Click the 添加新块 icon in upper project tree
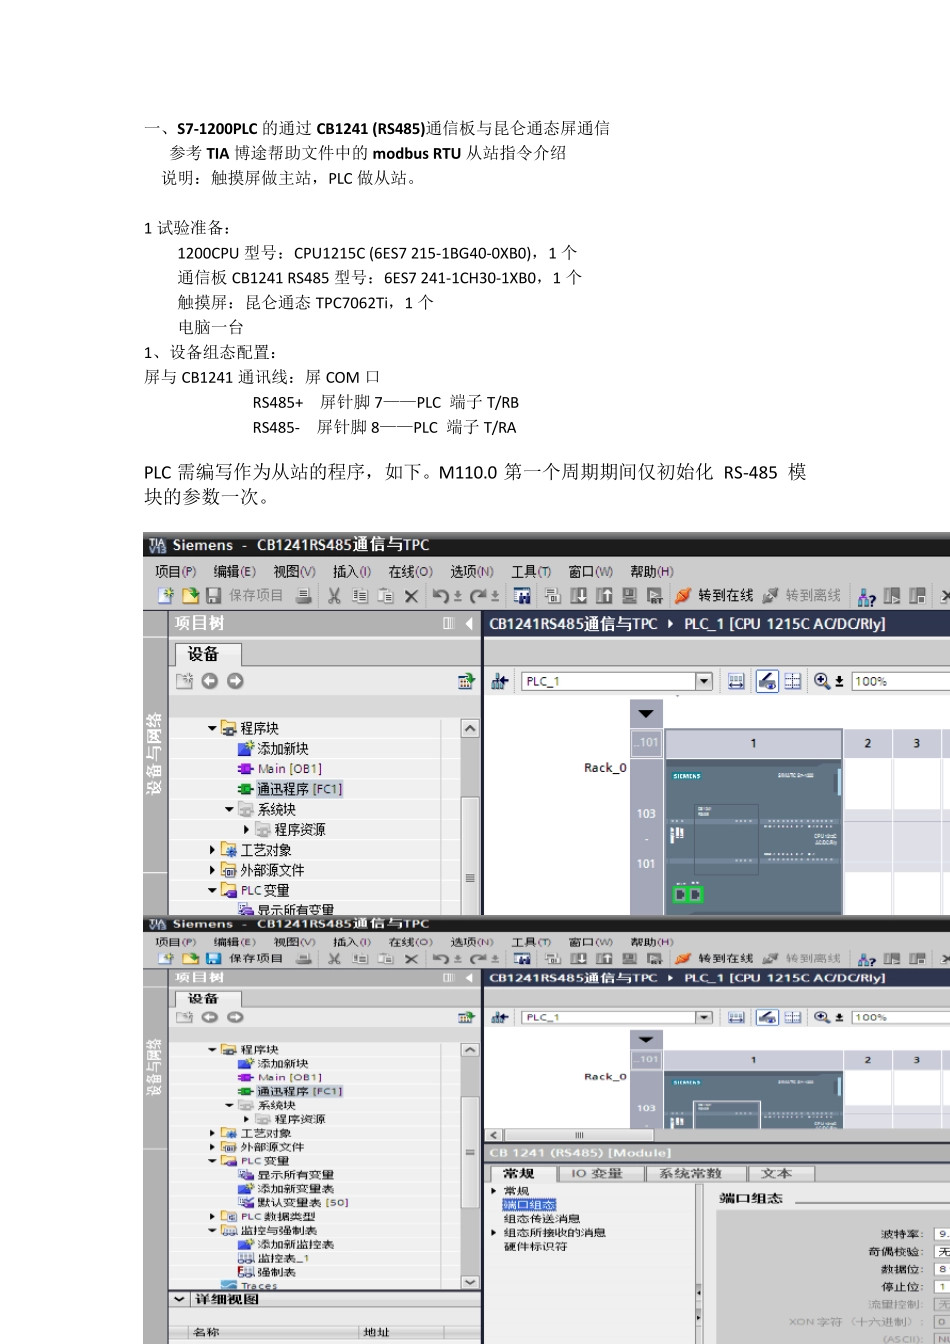The image size is (950, 1344). pyautogui.click(x=246, y=749)
